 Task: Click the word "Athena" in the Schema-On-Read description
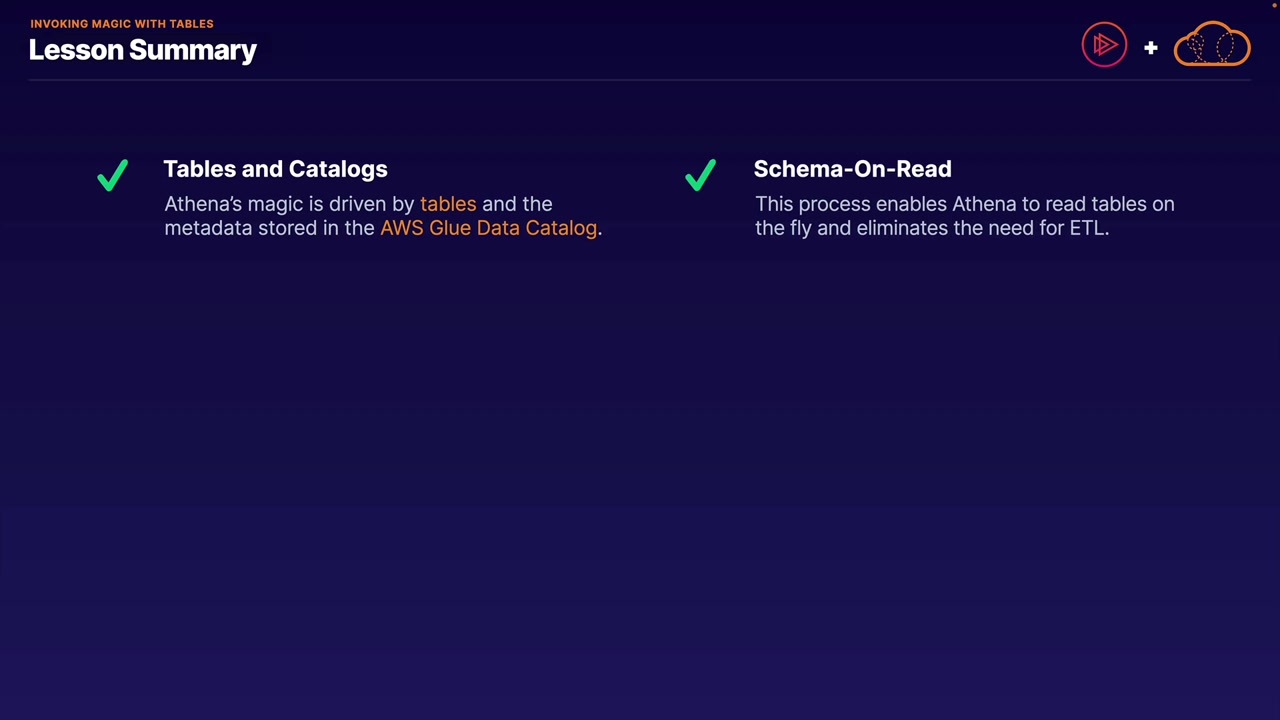[983, 204]
